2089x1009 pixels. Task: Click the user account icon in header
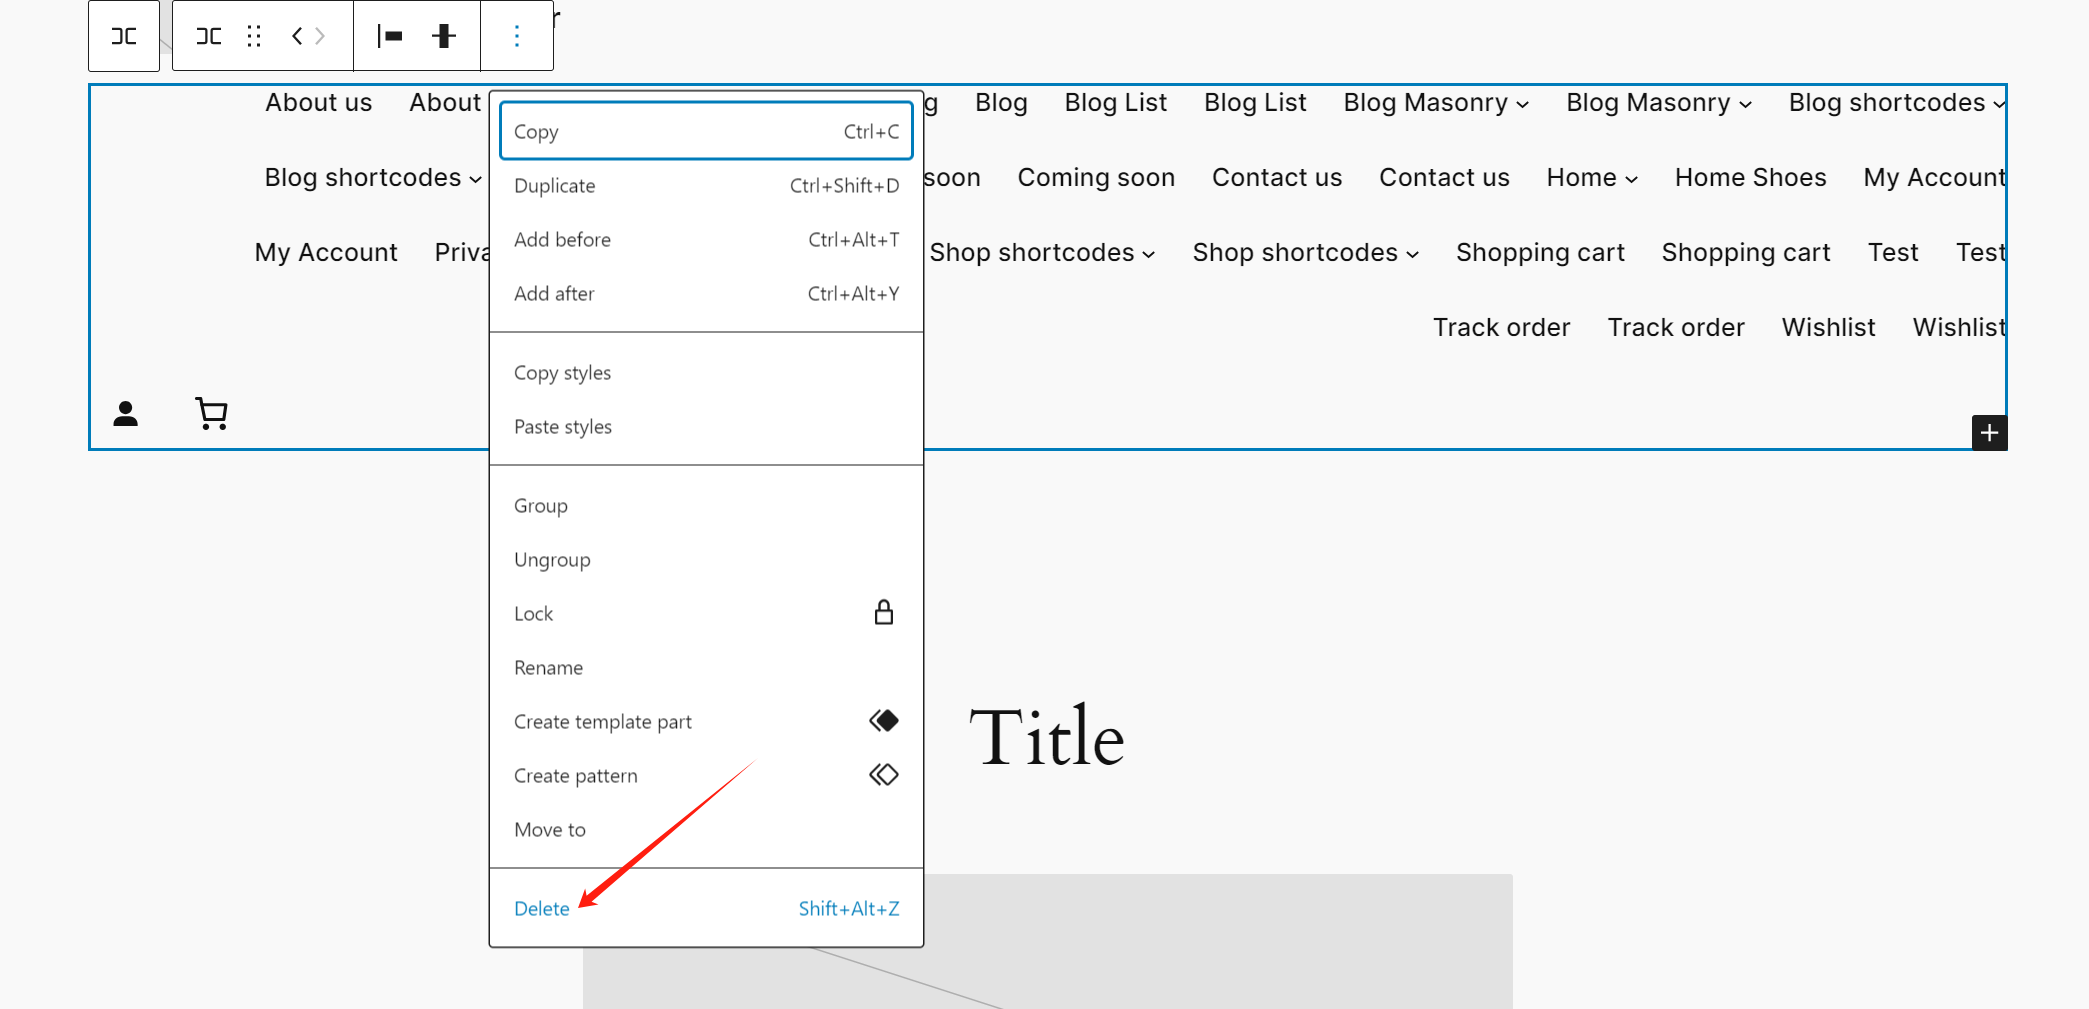point(126,413)
